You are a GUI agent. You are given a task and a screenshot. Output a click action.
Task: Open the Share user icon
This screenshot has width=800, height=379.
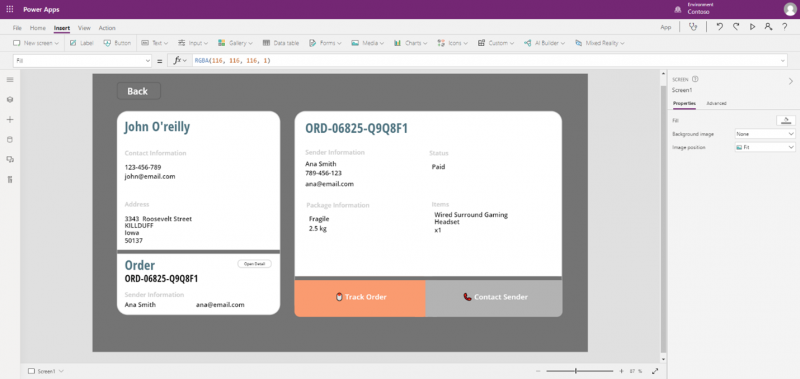coord(768,28)
